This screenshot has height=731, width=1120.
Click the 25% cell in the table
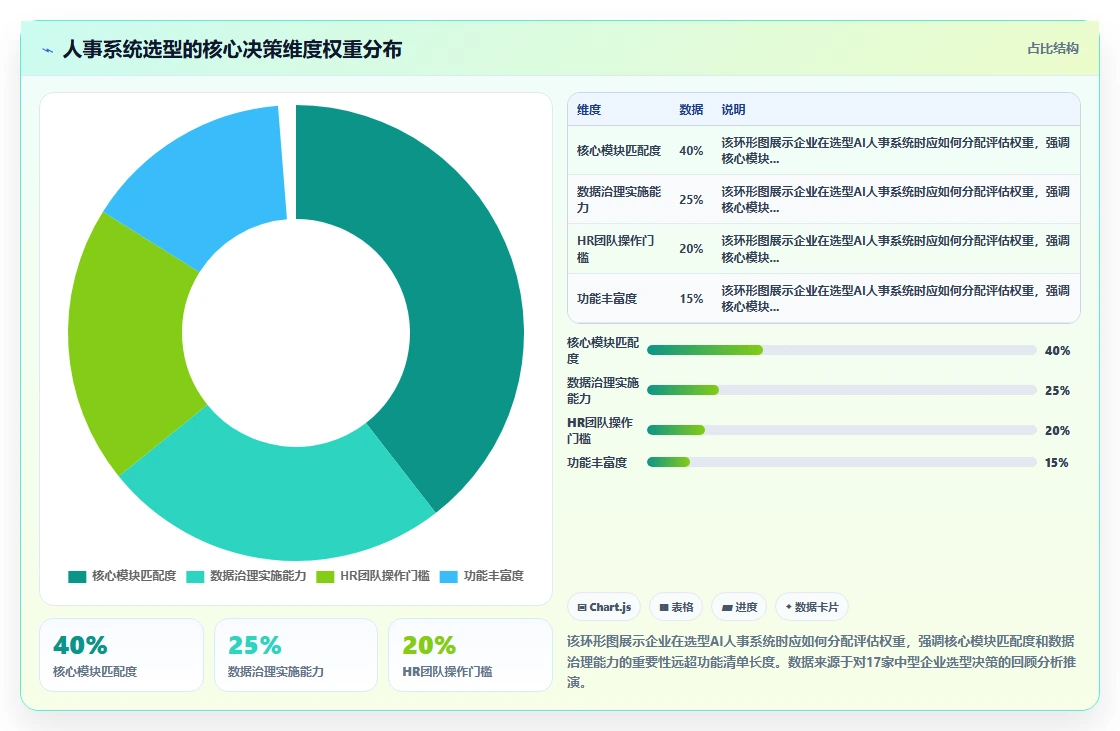(x=691, y=199)
